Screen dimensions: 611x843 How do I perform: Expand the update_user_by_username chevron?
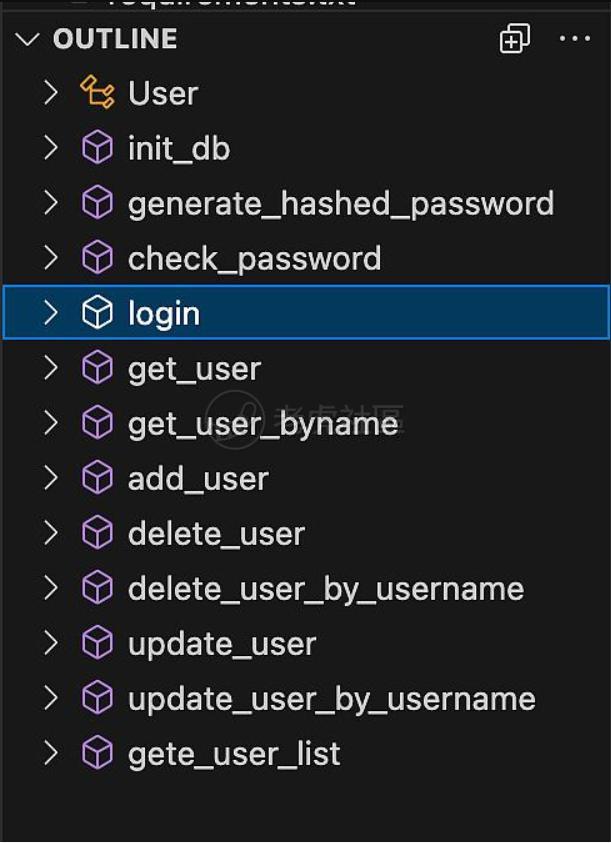pyautogui.click(x=51, y=699)
